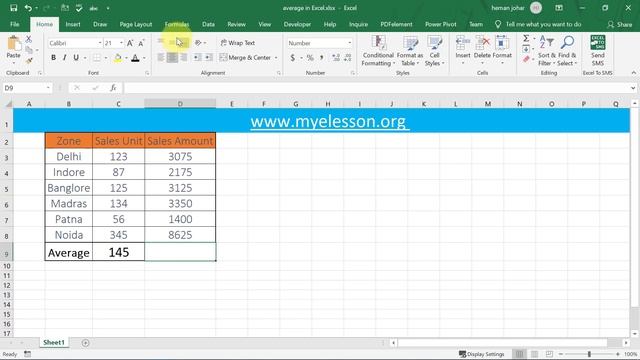Image resolution: width=640 pixels, height=360 pixels.
Task: Decrease font size with the small A icon
Action: pos(141,43)
